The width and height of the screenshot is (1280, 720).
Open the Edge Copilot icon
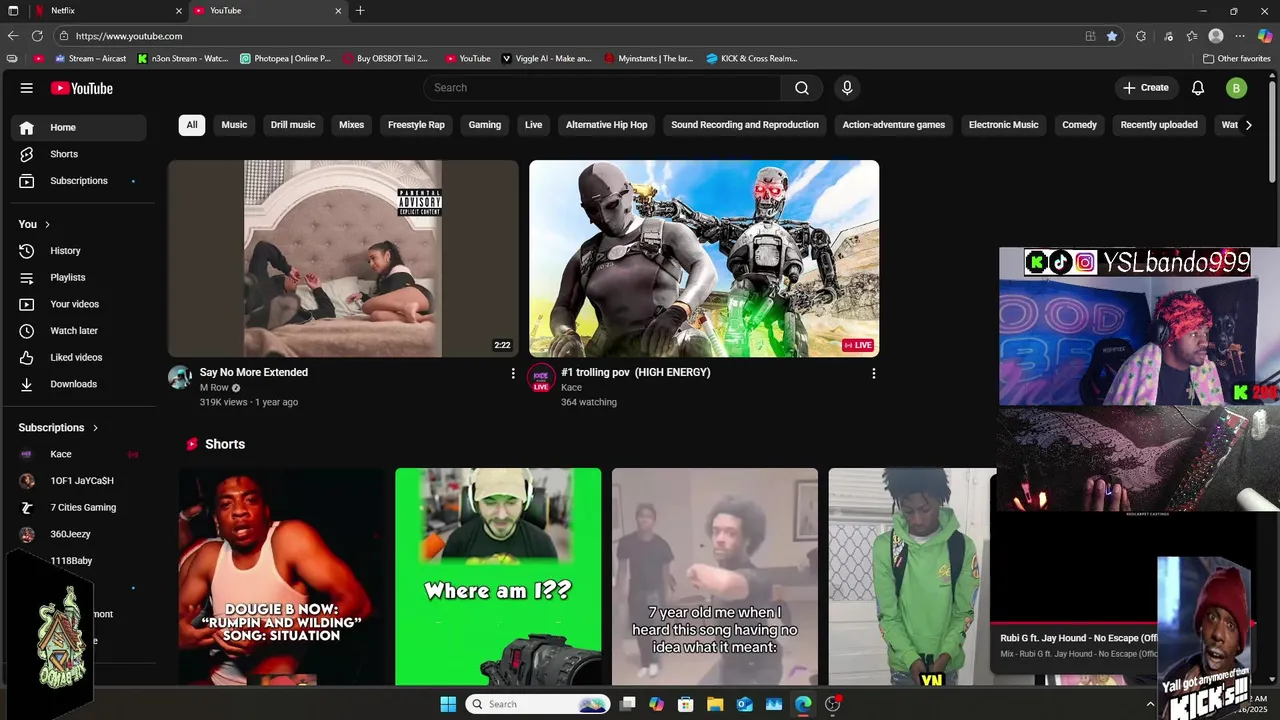point(1265,36)
